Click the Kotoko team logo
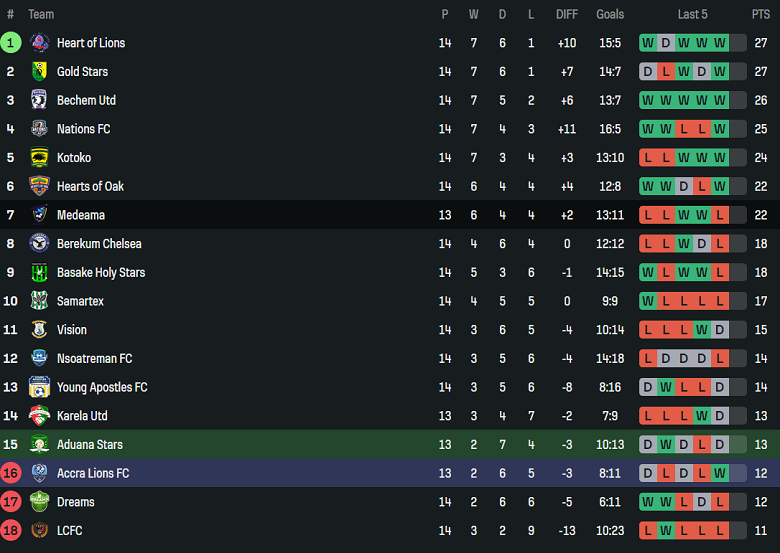This screenshot has height=553, width=780. click(39, 158)
